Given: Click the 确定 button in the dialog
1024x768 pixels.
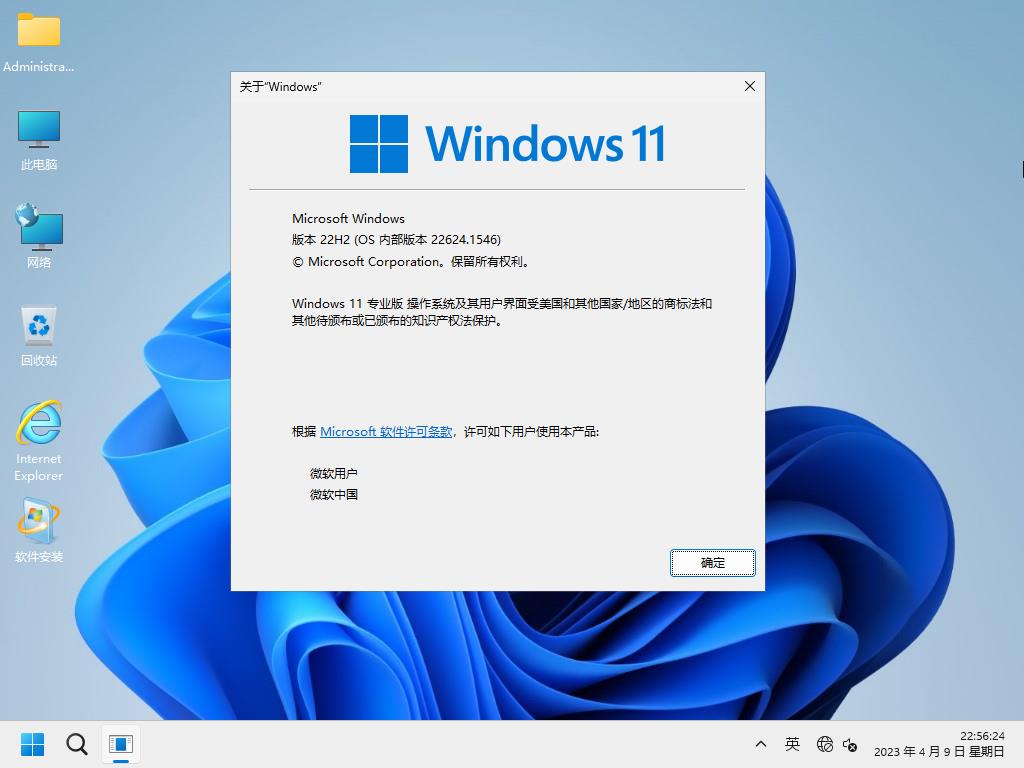Looking at the screenshot, I should [712, 563].
